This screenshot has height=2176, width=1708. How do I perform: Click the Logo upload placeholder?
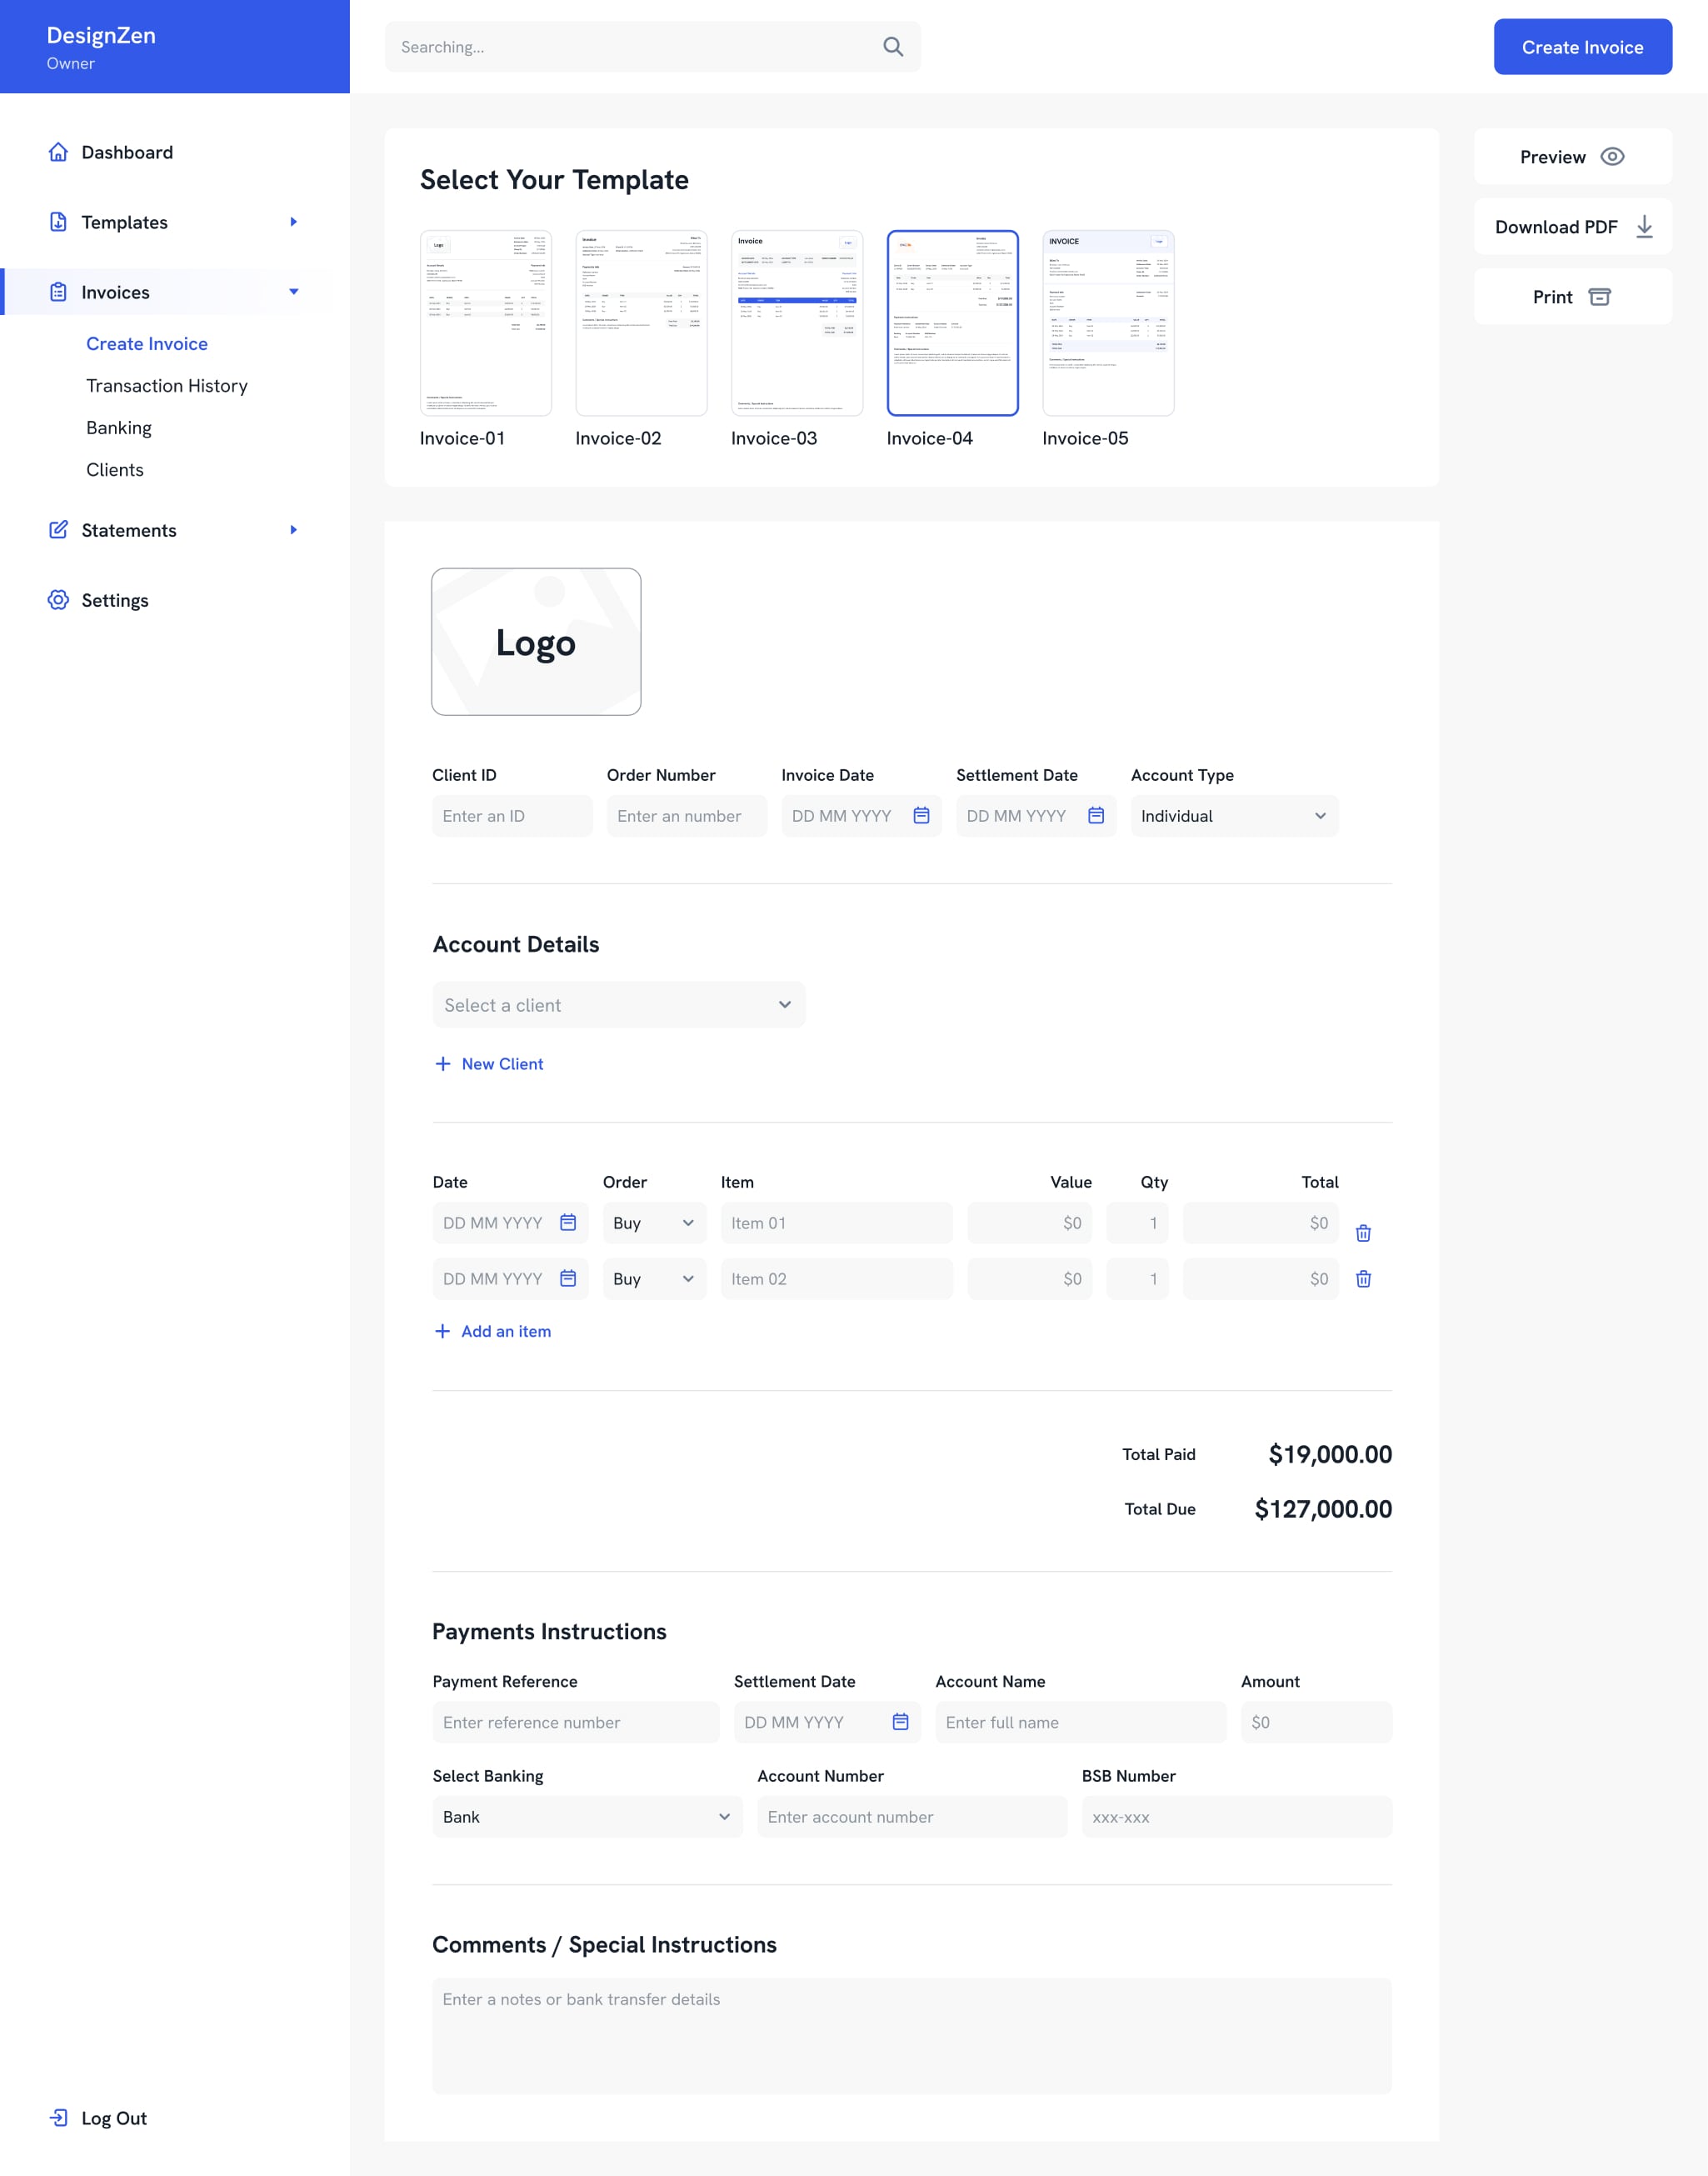pyautogui.click(x=536, y=642)
